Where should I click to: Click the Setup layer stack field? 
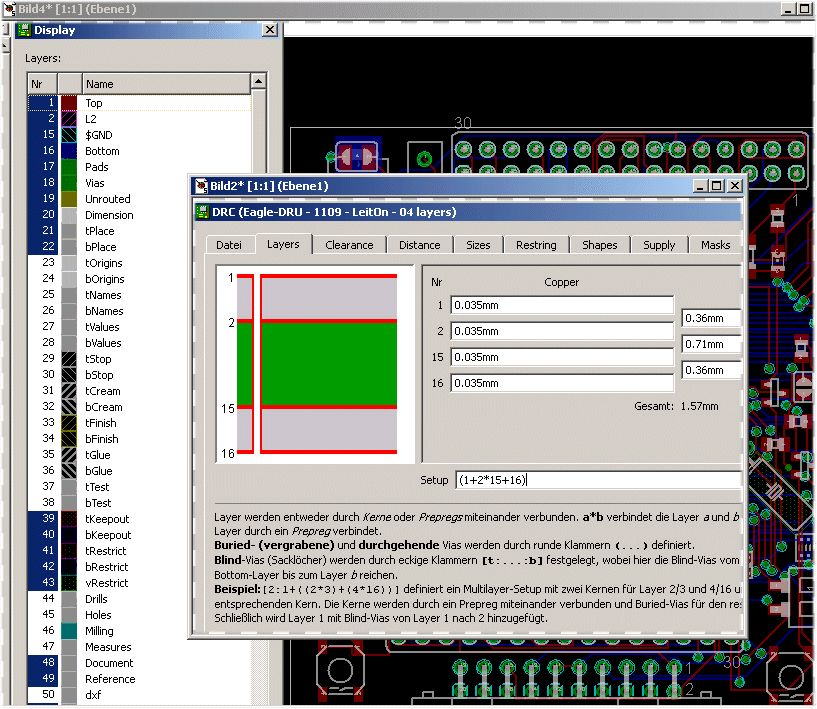597,480
